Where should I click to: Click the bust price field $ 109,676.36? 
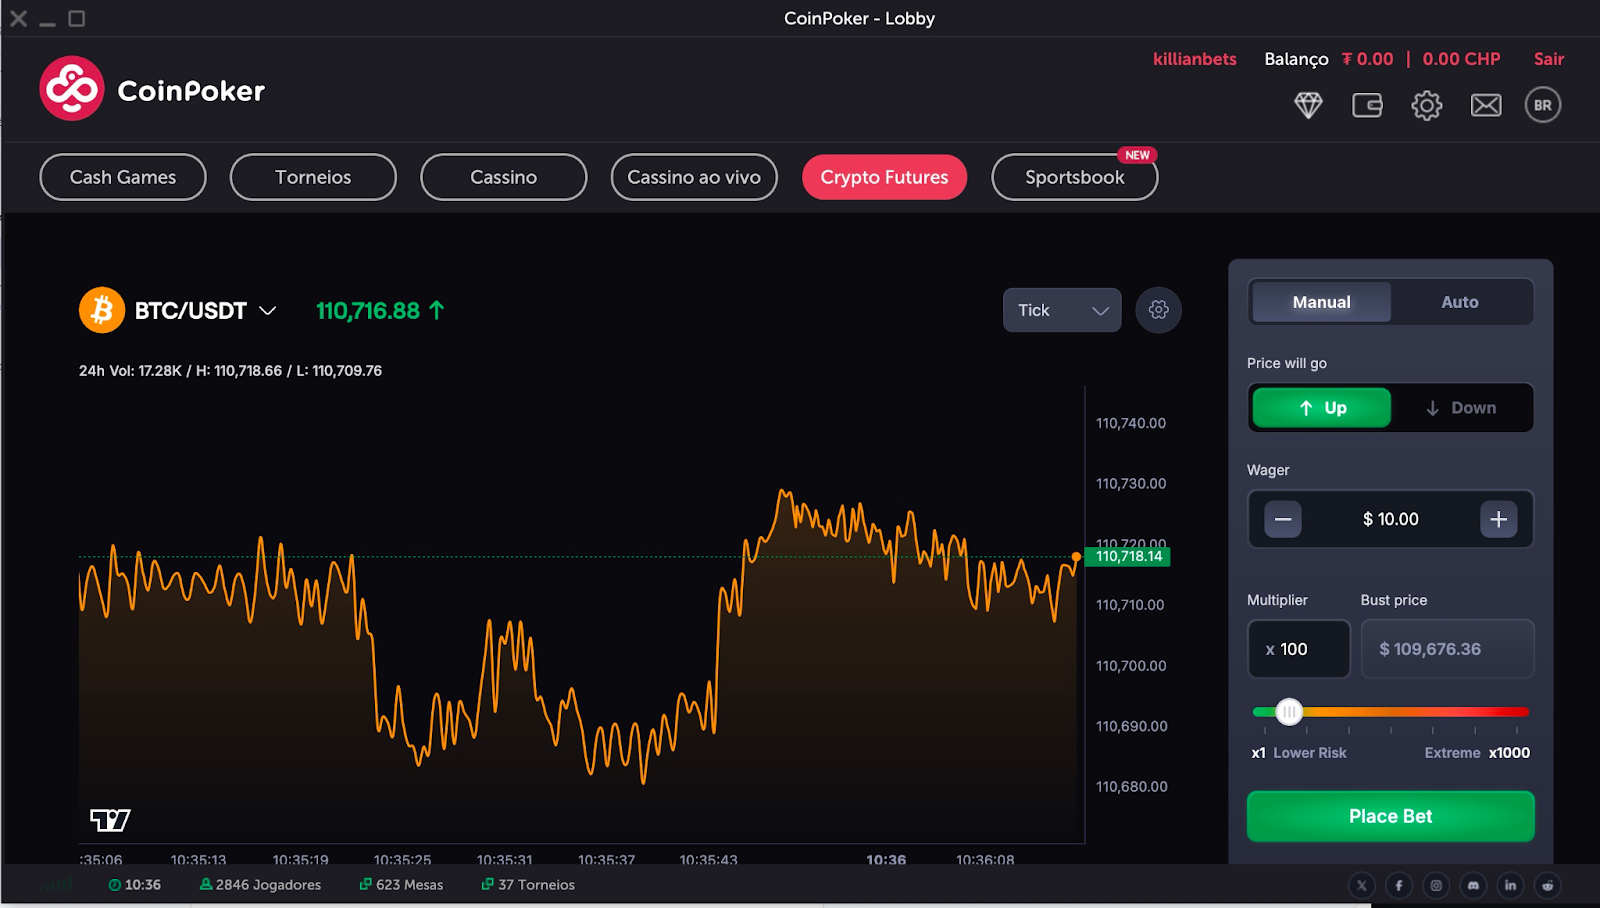click(1447, 649)
